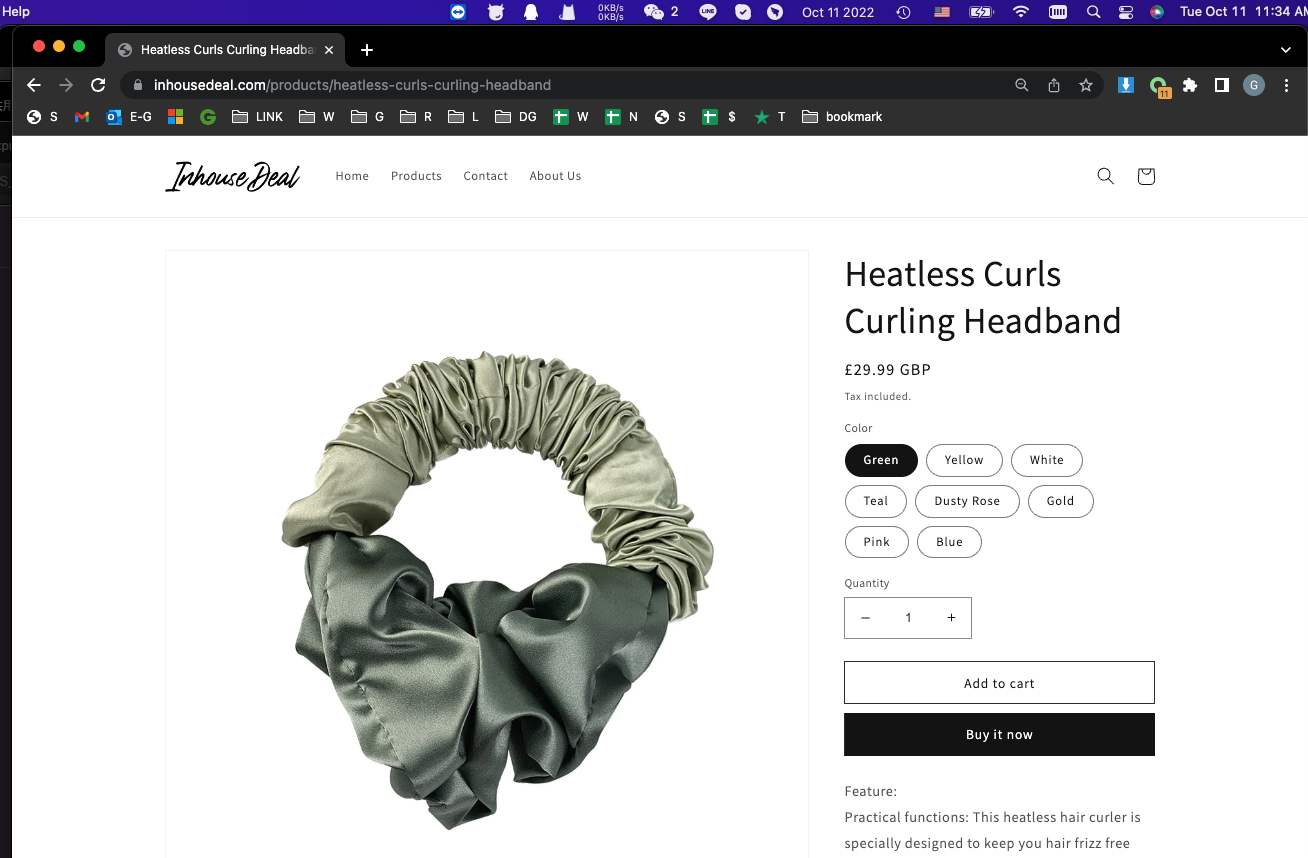
Task: Click the quantity input field showing 1
Action: pyautogui.click(x=908, y=618)
